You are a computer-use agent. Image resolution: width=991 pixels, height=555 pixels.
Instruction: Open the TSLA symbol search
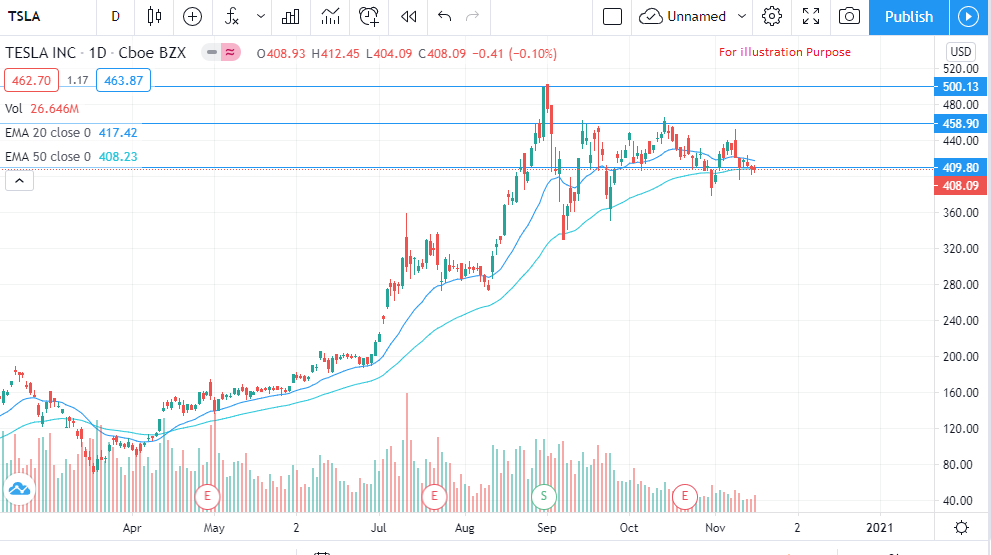click(x=24, y=16)
